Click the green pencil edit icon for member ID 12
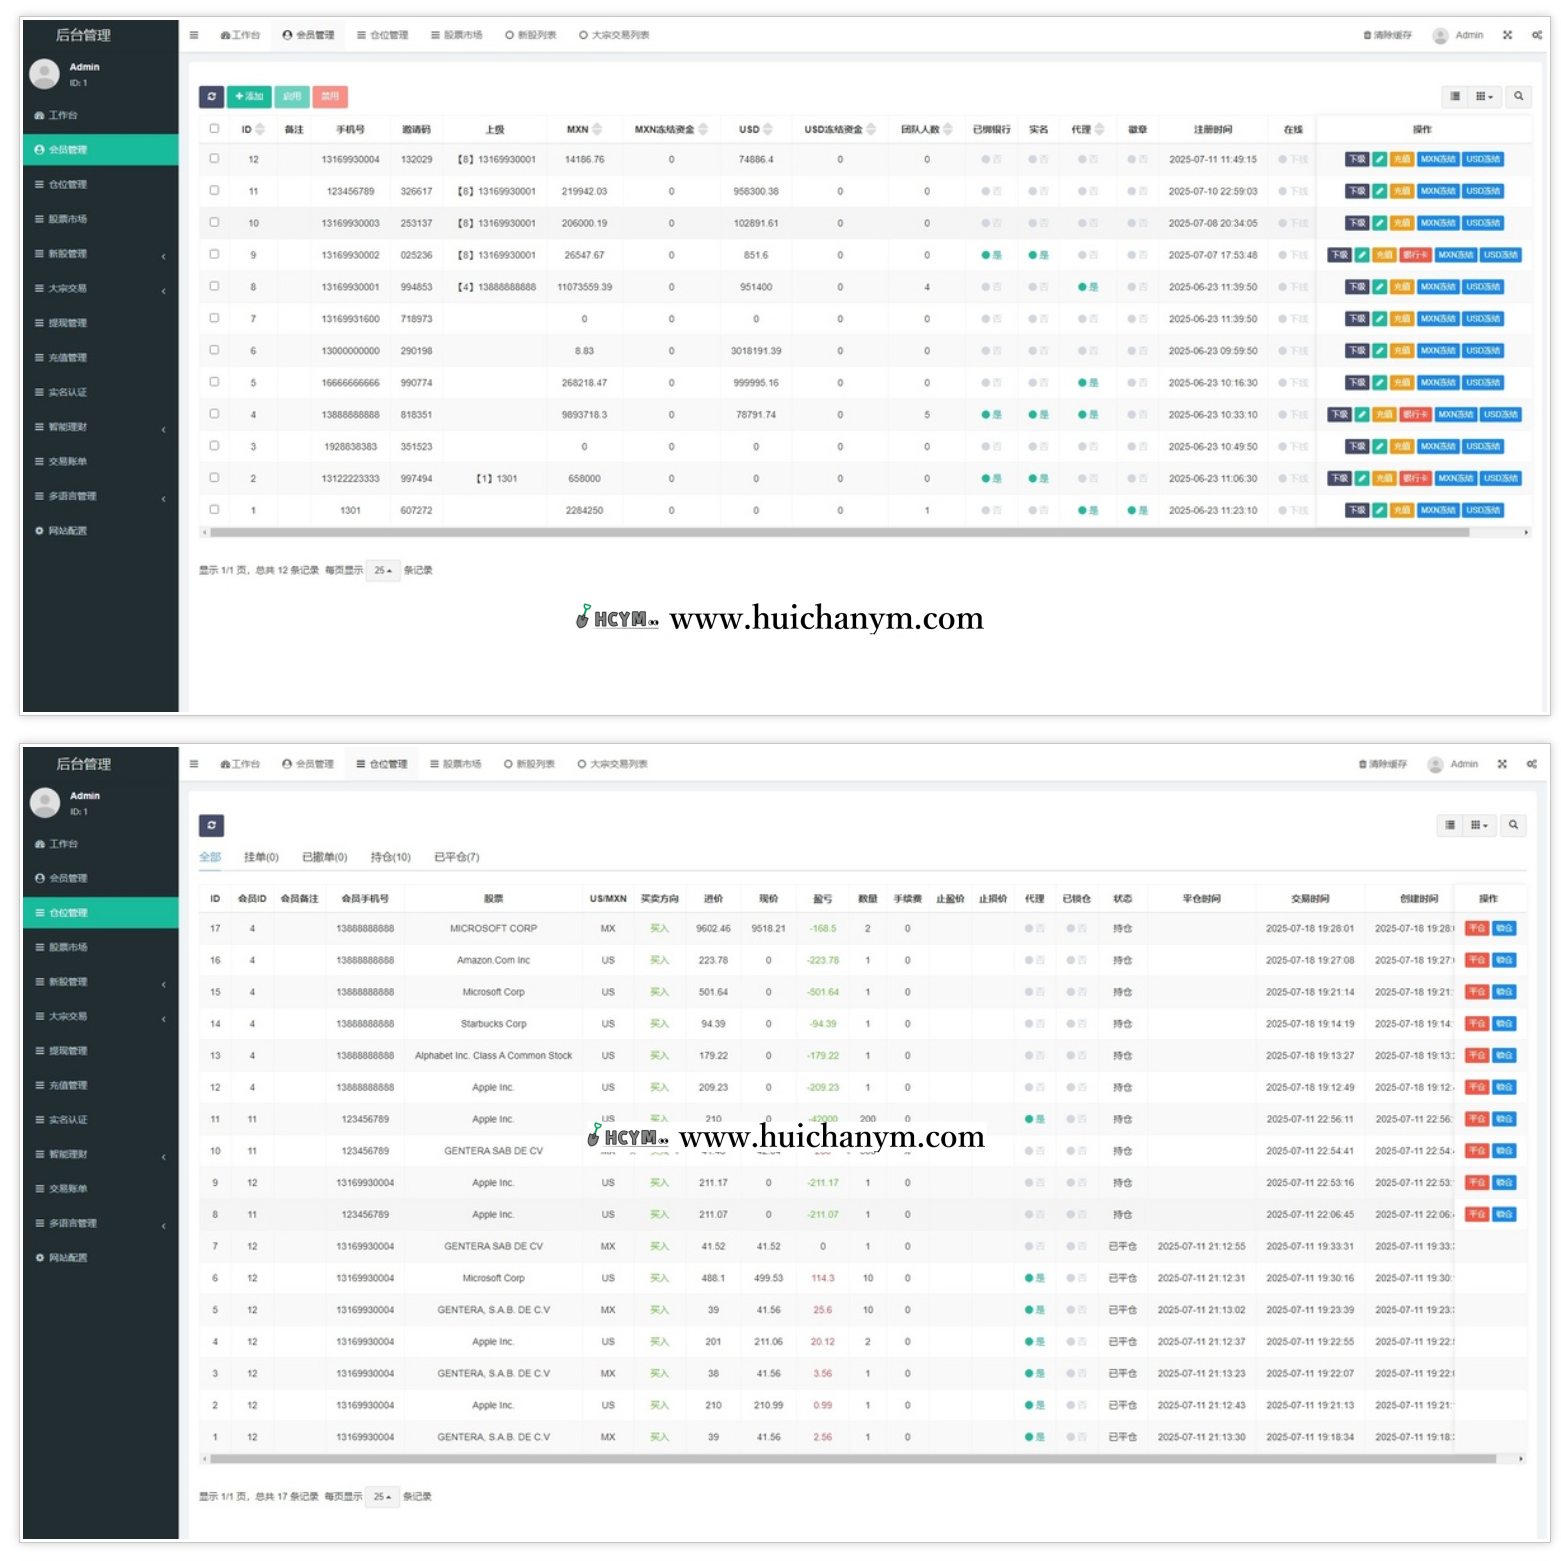The width and height of the screenshot is (1561, 1561). pos(1379,159)
